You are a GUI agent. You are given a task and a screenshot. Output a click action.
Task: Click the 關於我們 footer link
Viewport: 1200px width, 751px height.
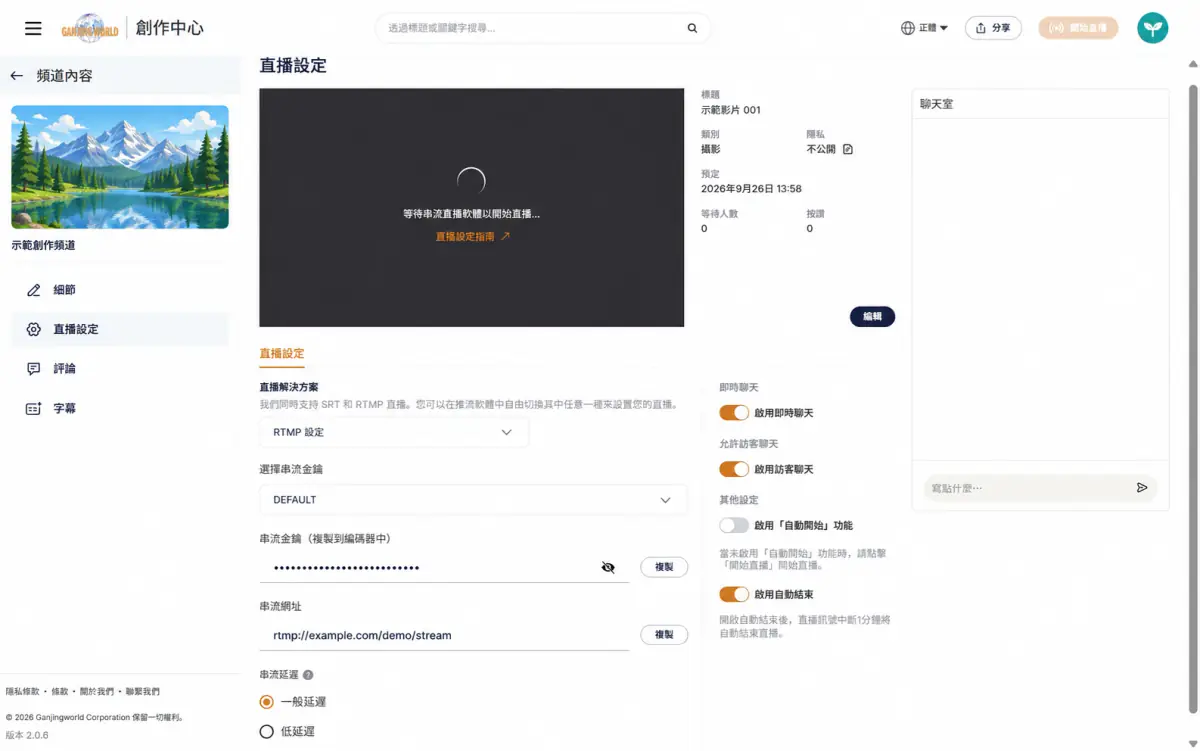pos(96,692)
